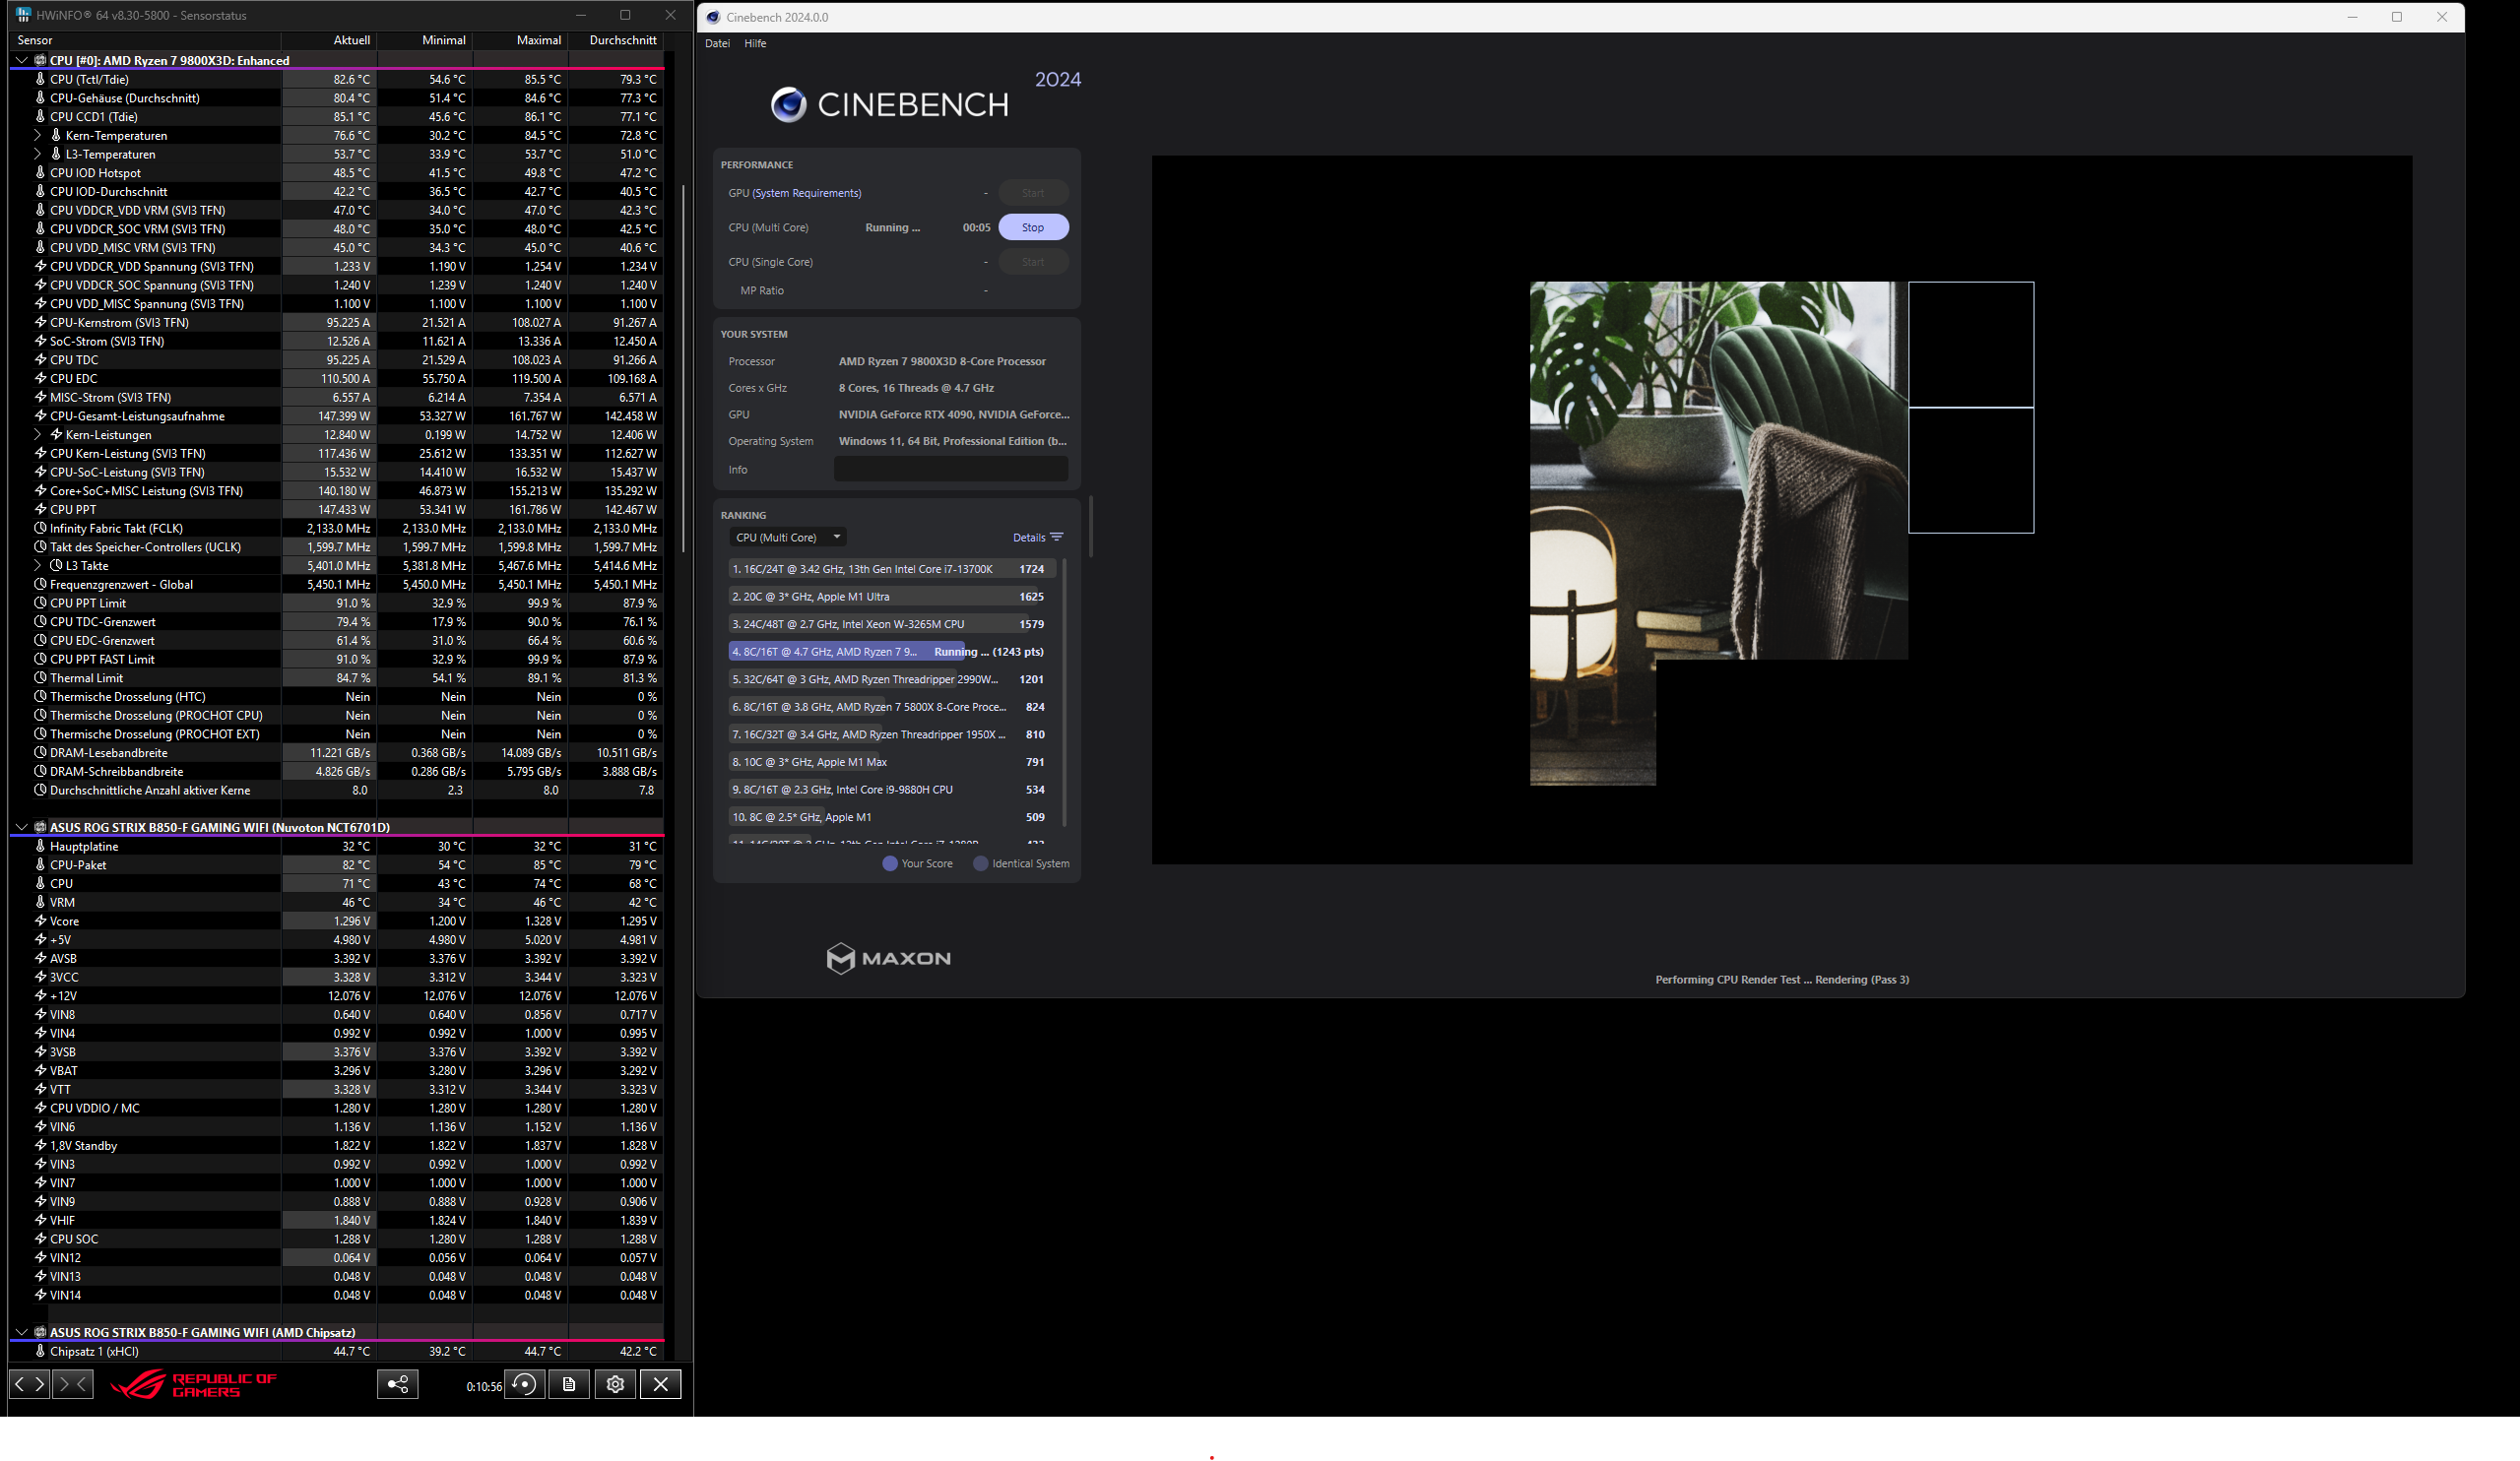Expand the Kern-Temperaturen tree item
Viewport: 2520px width, 1461px height.
pos(37,135)
